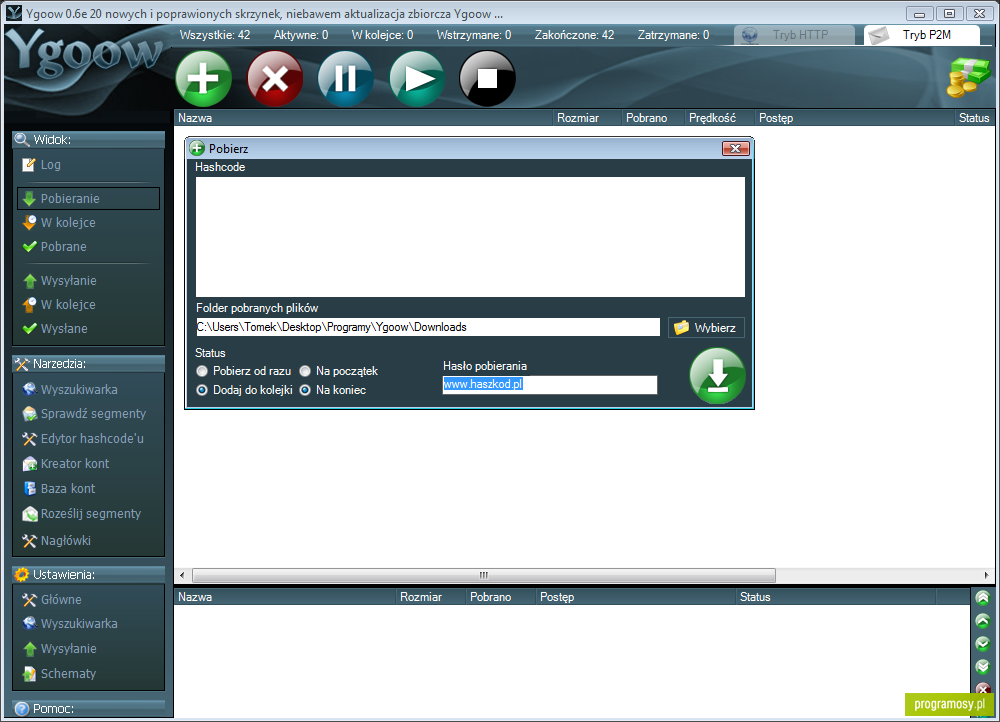Click the Wybierz folder button

click(x=706, y=328)
